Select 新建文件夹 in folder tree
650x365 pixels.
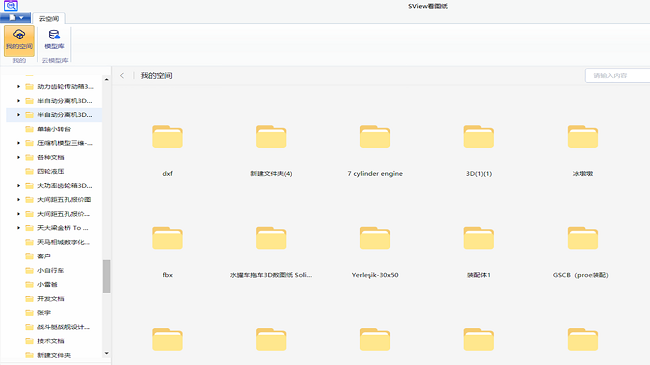(54, 355)
